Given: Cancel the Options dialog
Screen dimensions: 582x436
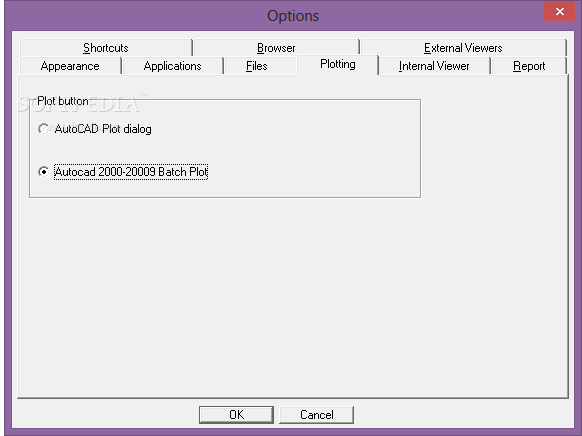Looking at the screenshot, I should coord(317,414).
